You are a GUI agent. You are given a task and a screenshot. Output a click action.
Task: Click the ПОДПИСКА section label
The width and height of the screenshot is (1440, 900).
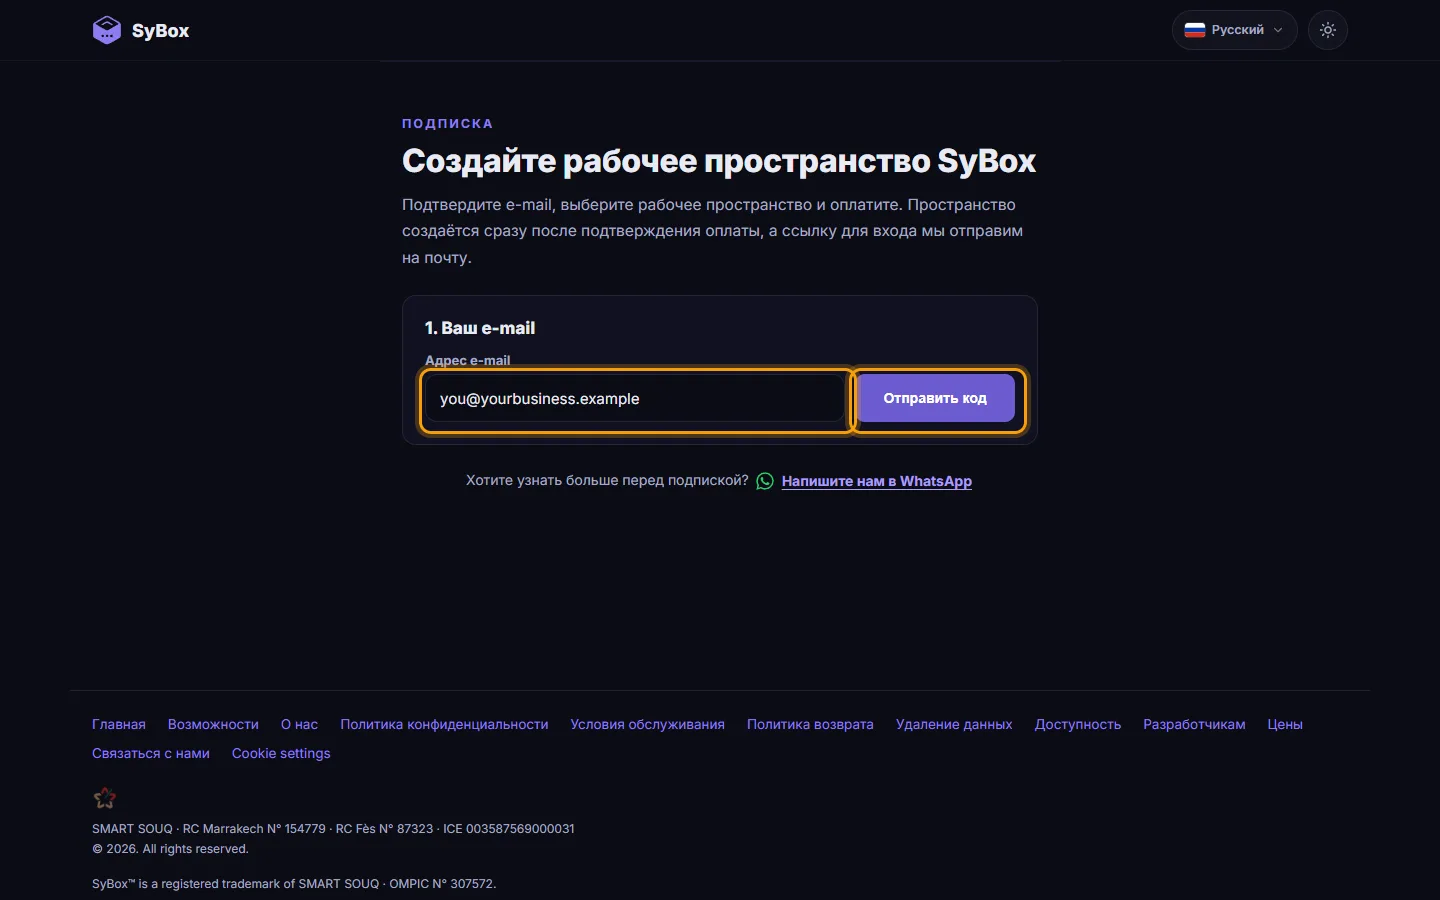(x=447, y=123)
